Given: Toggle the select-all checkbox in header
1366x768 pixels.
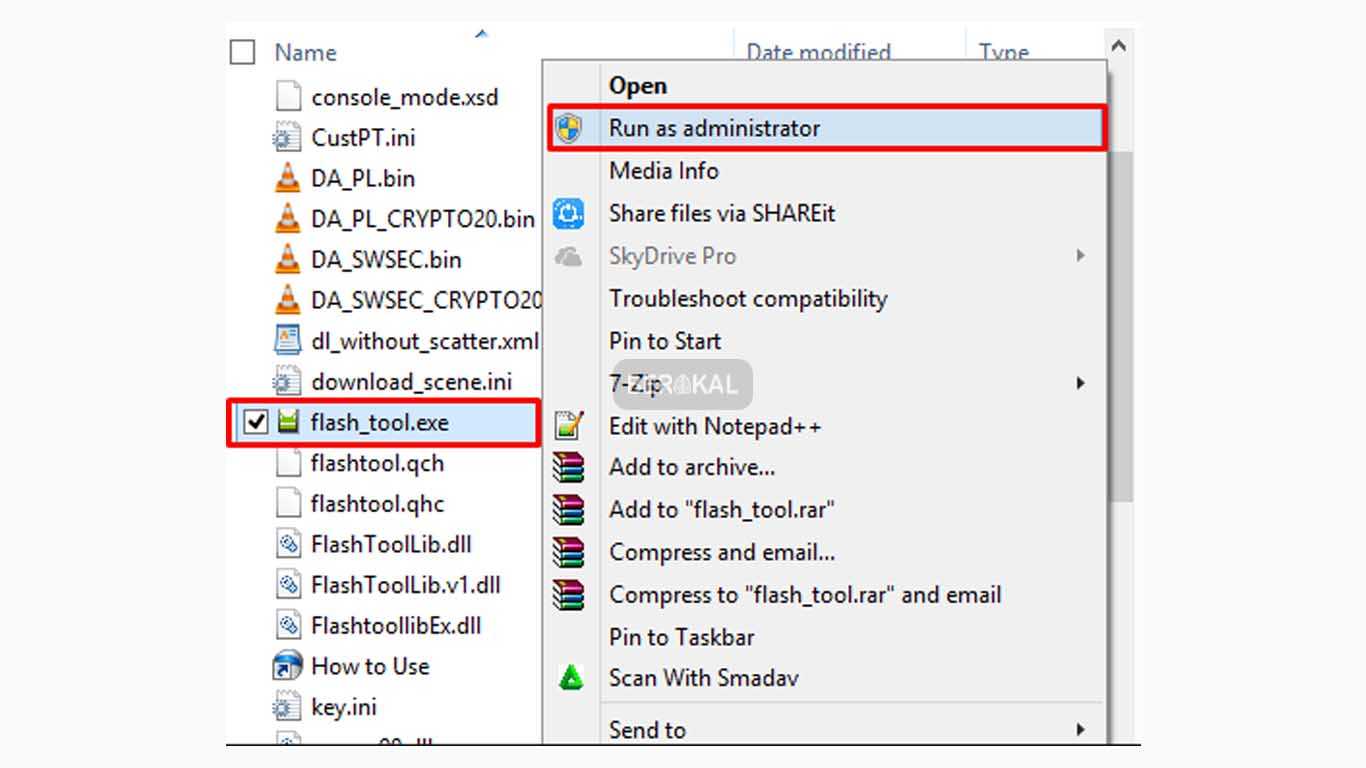Looking at the screenshot, I should point(243,52).
